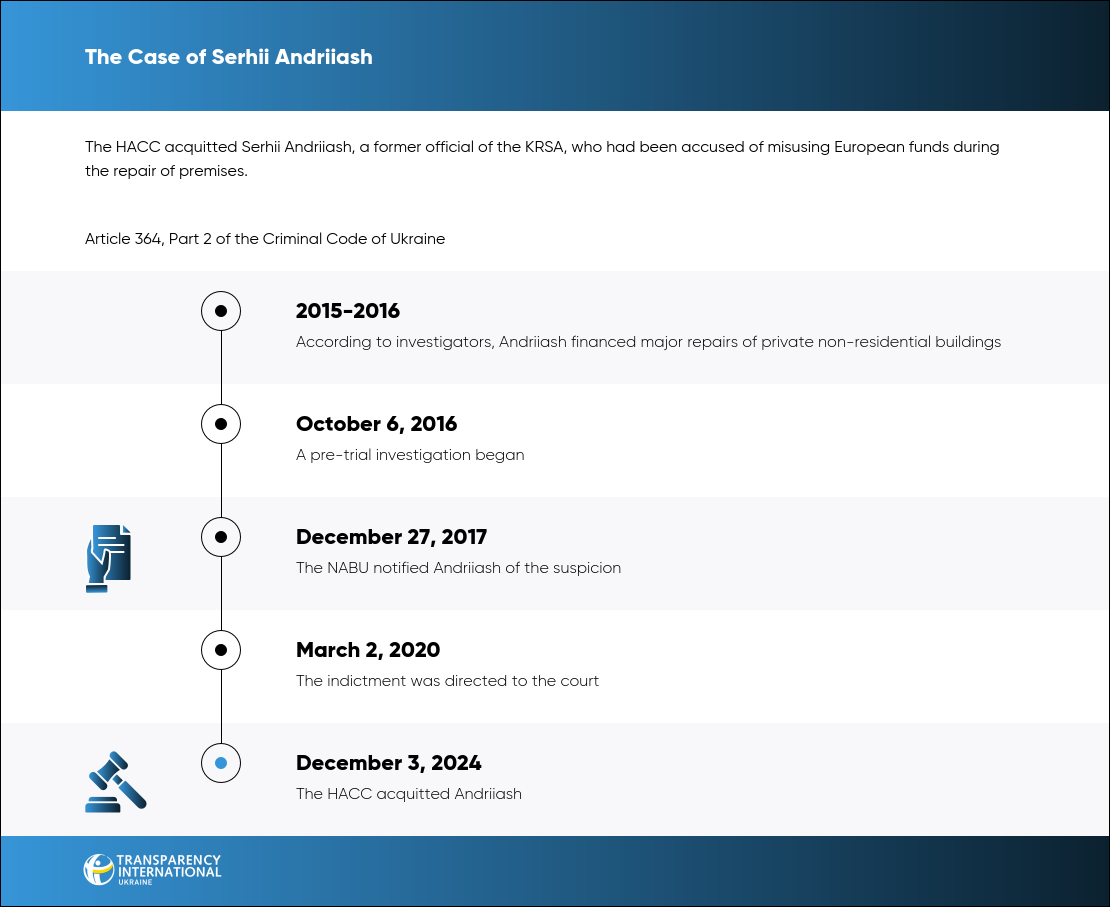
Task: Click 'The indictment was directed to the court'
Action: [447, 680]
